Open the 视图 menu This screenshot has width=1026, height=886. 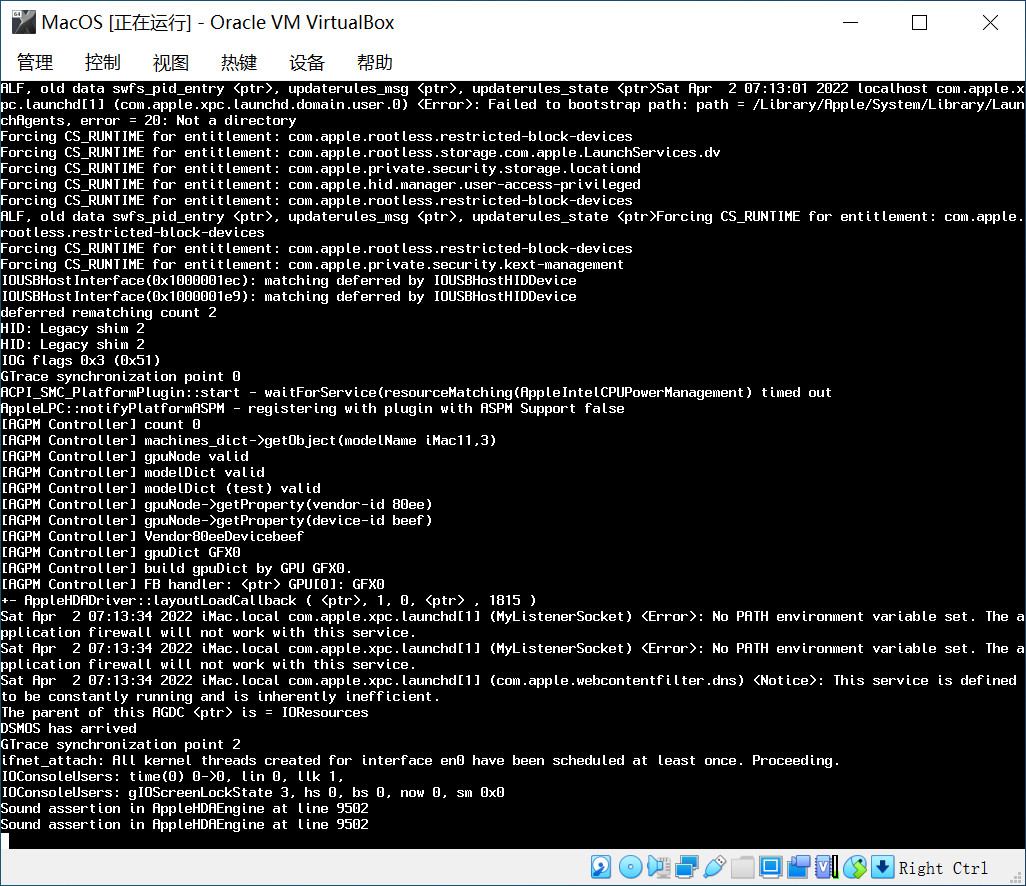pyautogui.click(x=171, y=63)
